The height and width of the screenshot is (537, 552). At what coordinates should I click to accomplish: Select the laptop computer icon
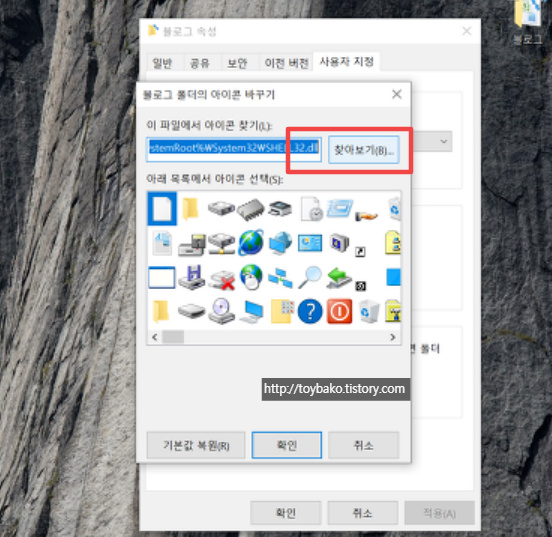[251, 312]
